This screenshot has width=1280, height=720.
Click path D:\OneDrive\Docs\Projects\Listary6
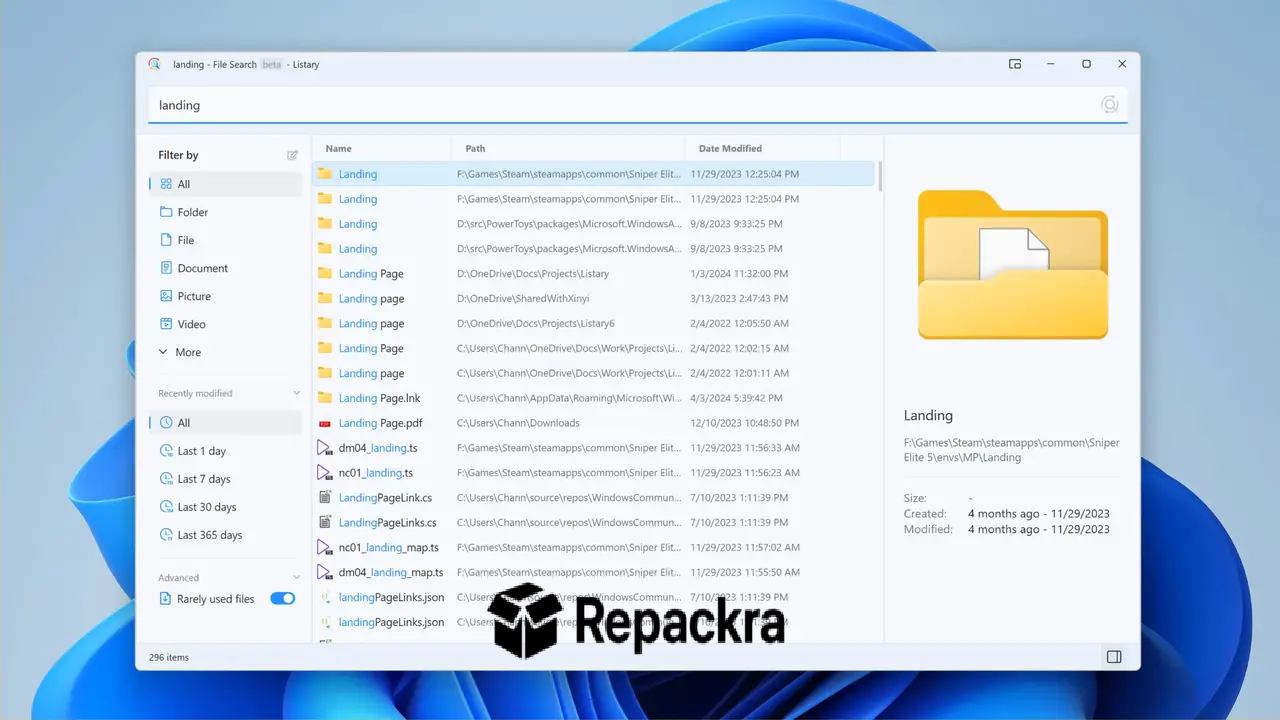536,323
